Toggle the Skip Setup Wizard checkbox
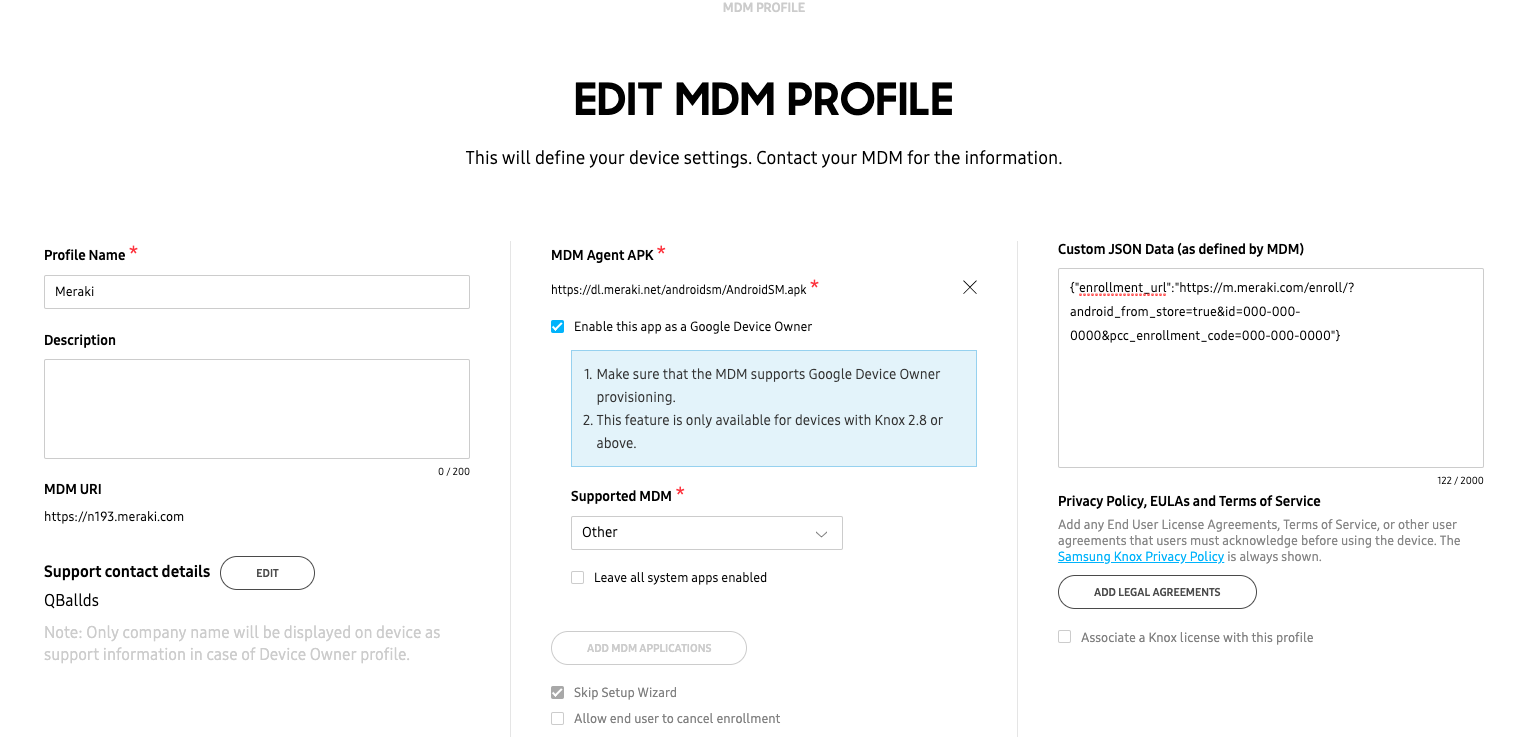The width and height of the screenshot is (1520, 748). coord(558,693)
